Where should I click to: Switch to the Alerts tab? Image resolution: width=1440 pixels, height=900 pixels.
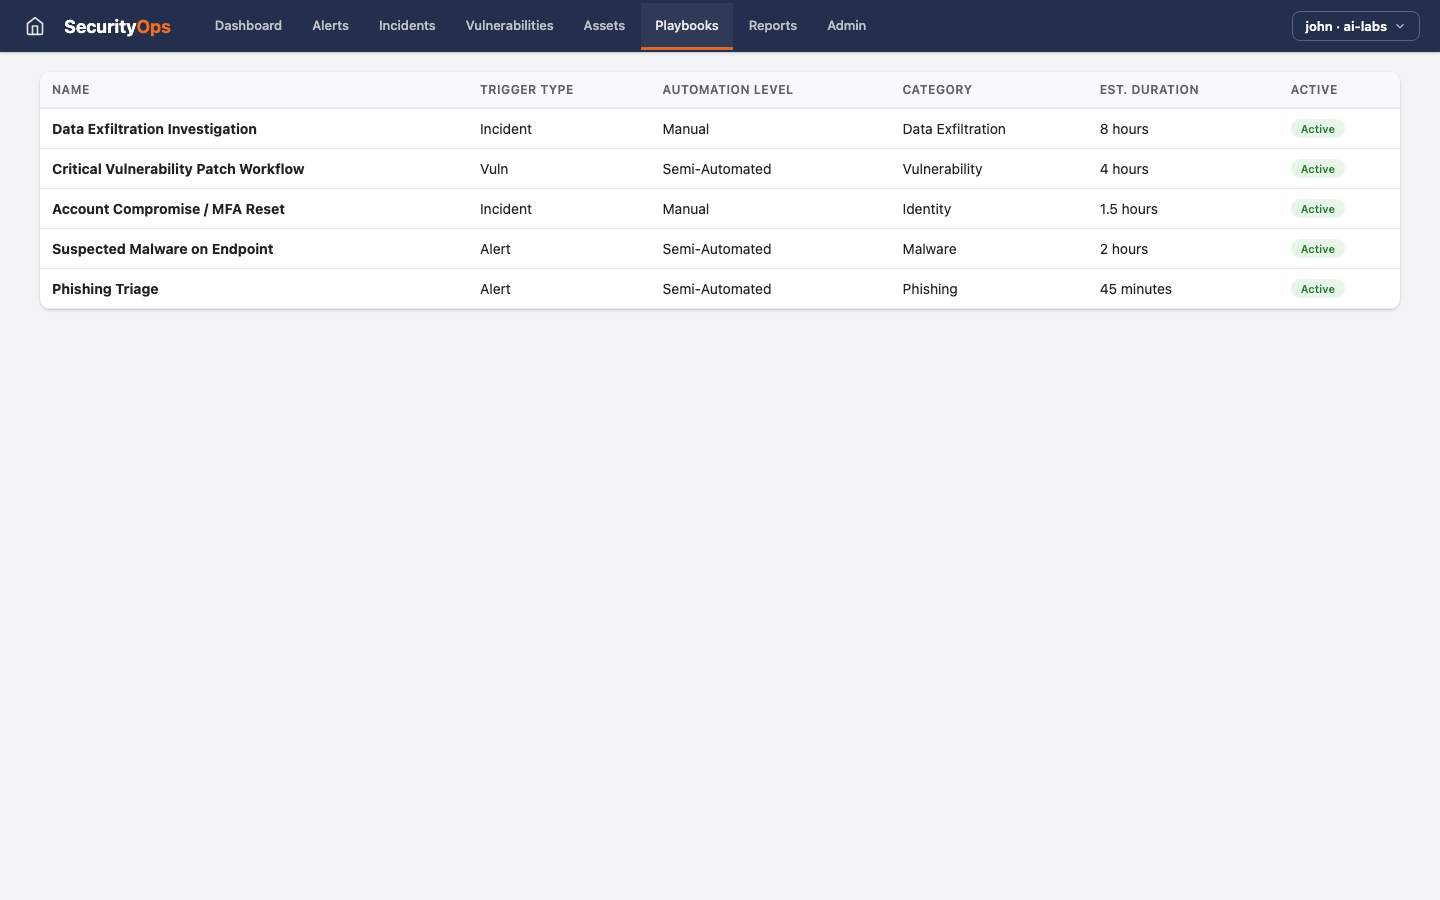330,26
